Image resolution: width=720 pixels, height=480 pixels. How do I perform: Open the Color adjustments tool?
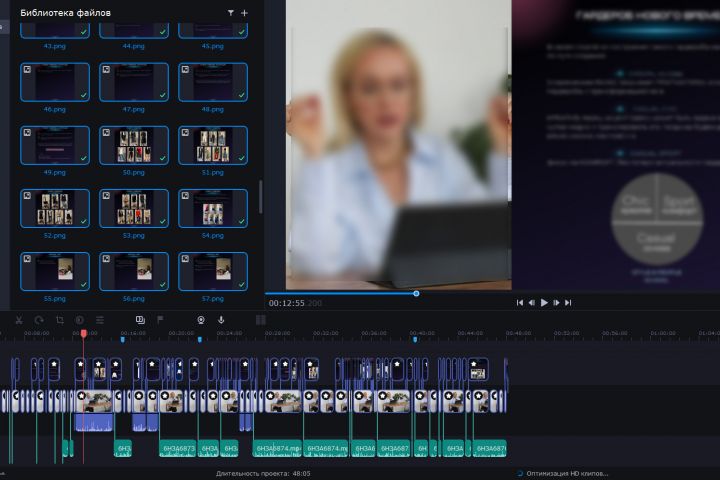point(79,320)
